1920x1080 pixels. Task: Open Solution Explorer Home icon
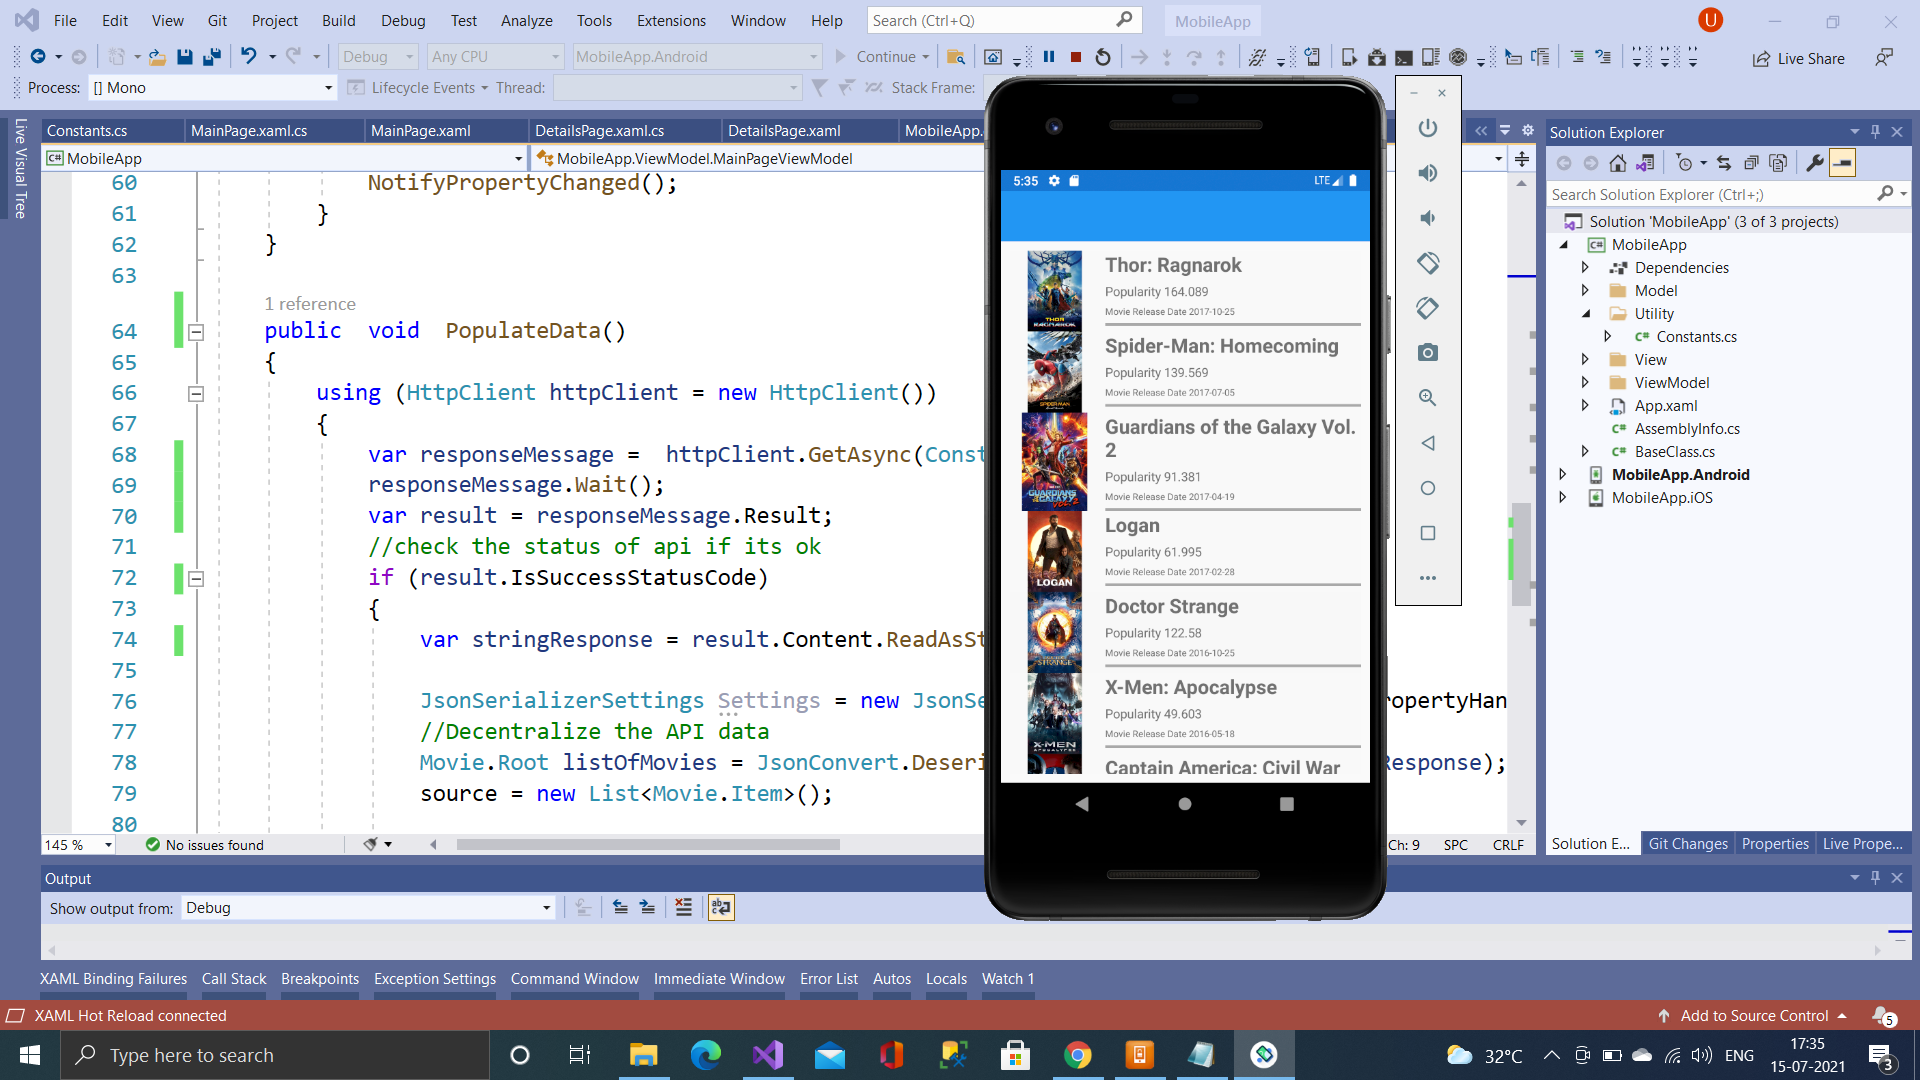(x=1617, y=163)
